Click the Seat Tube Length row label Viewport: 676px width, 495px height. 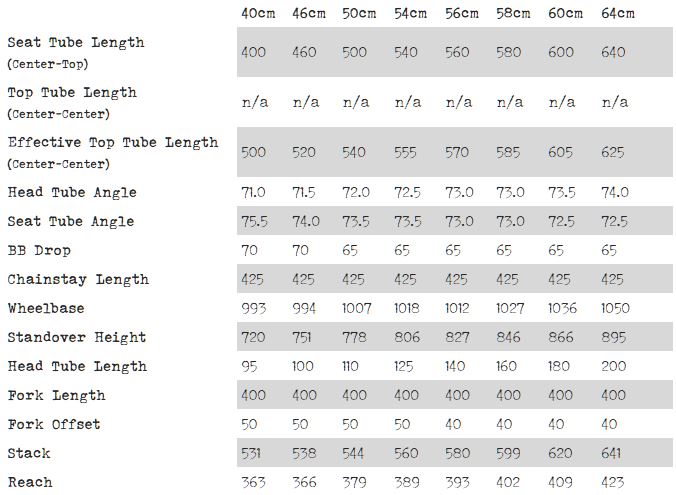[x=76, y=42]
